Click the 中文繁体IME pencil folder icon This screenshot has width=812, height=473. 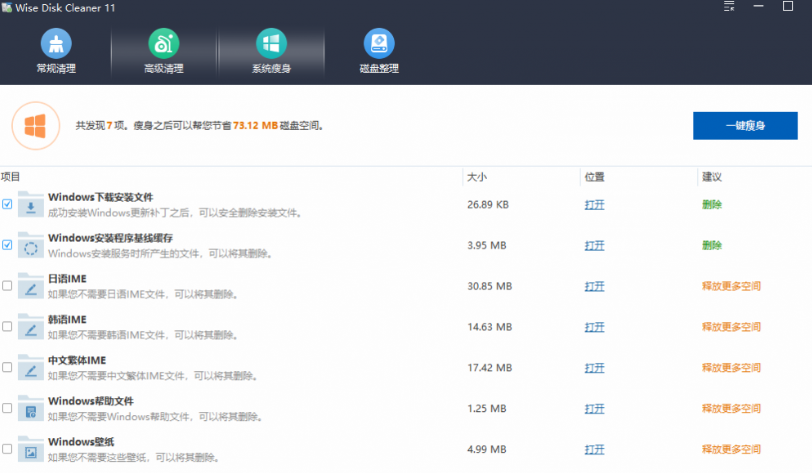[31, 368]
